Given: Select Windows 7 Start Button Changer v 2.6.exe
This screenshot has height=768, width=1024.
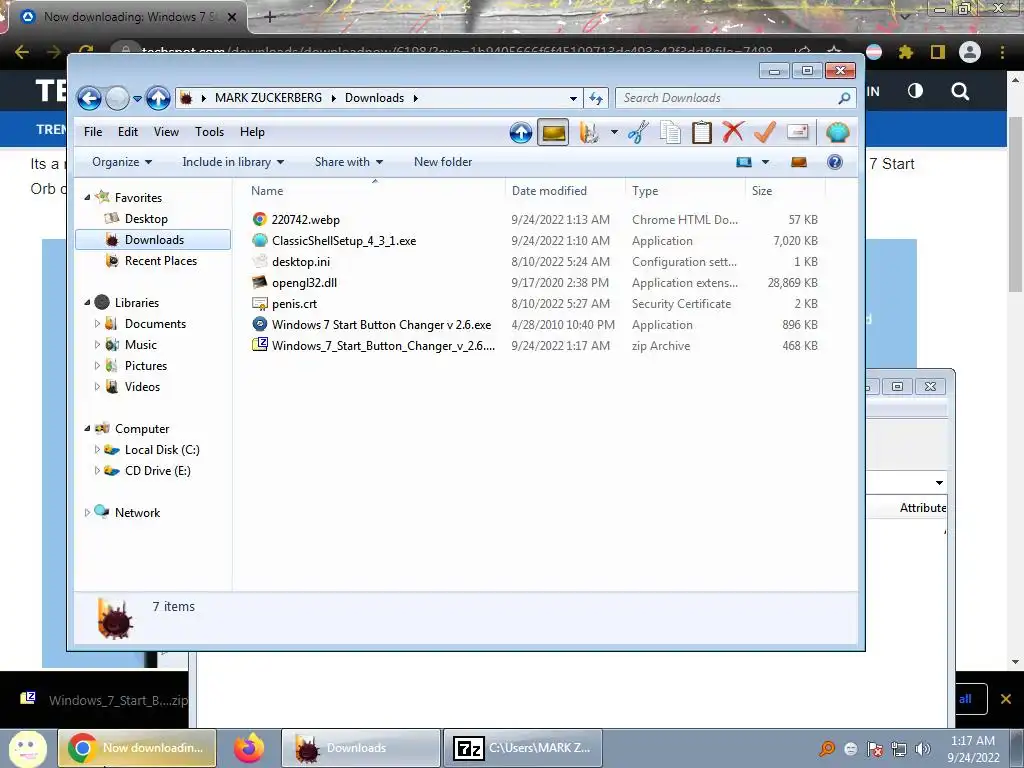Looking at the screenshot, I should [x=381, y=325].
